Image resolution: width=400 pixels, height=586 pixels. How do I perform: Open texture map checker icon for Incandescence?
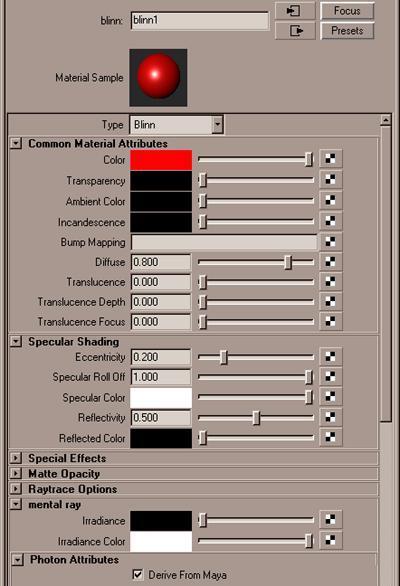330,221
